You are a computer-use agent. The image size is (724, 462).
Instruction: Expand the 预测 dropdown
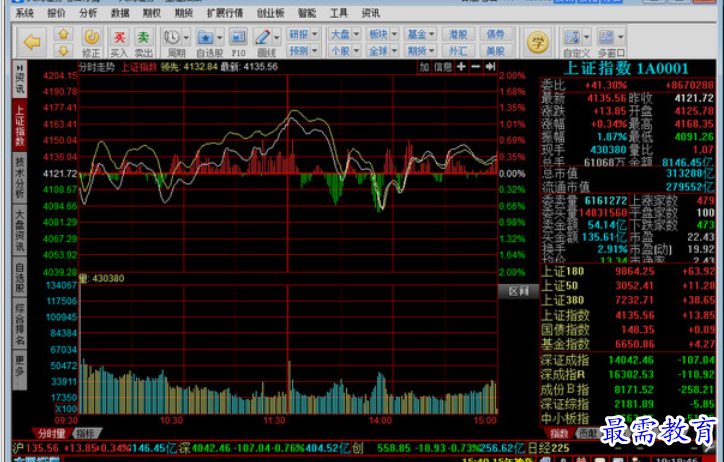click(x=315, y=50)
